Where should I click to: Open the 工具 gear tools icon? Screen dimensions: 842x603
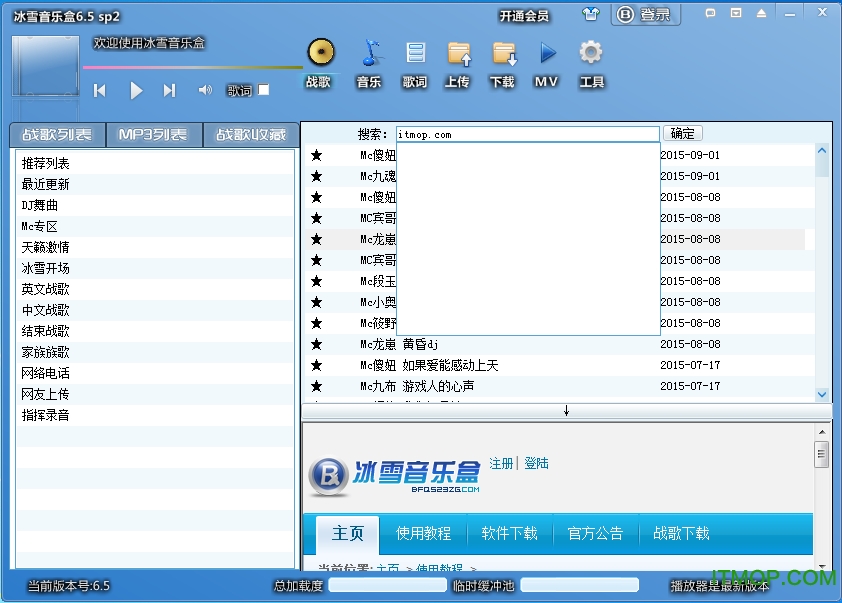591,53
